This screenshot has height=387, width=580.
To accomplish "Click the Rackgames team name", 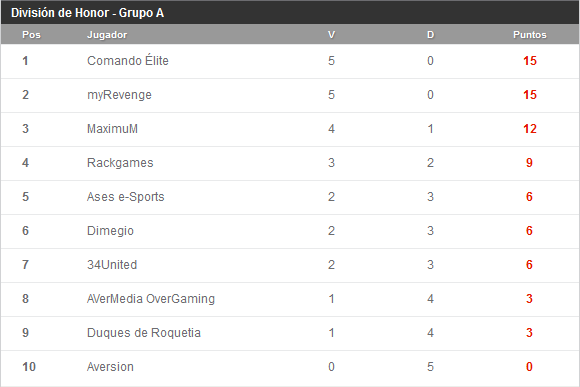I will coord(120,163).
